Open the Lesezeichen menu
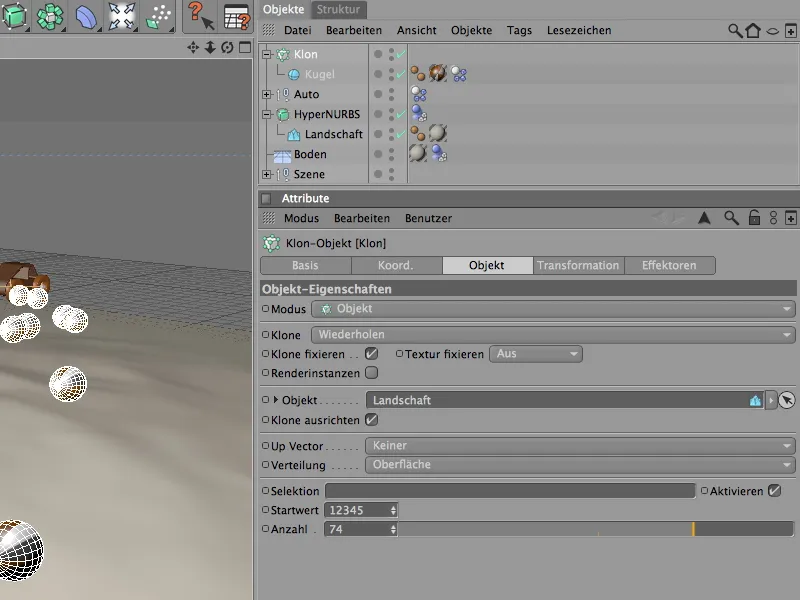800x600 pixels. click(578, 31)
